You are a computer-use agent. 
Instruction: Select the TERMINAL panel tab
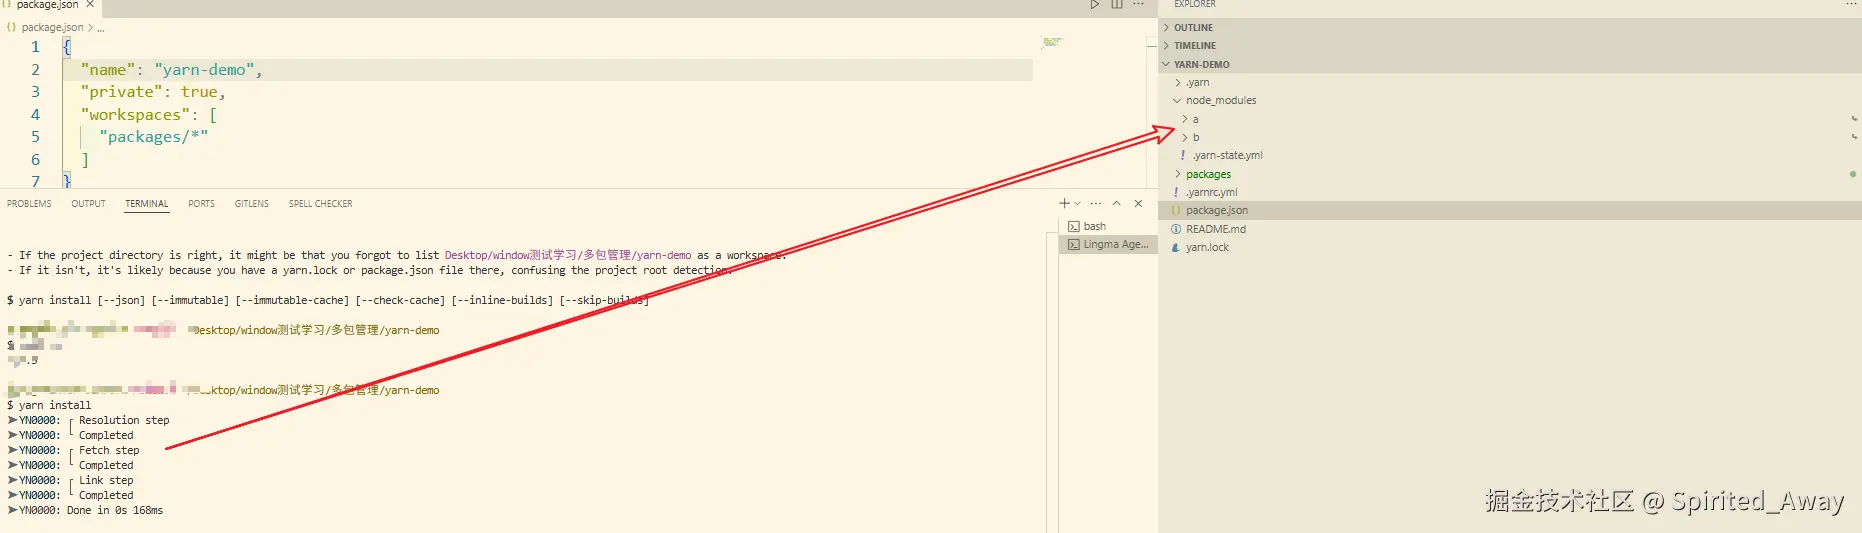(146, 203)
